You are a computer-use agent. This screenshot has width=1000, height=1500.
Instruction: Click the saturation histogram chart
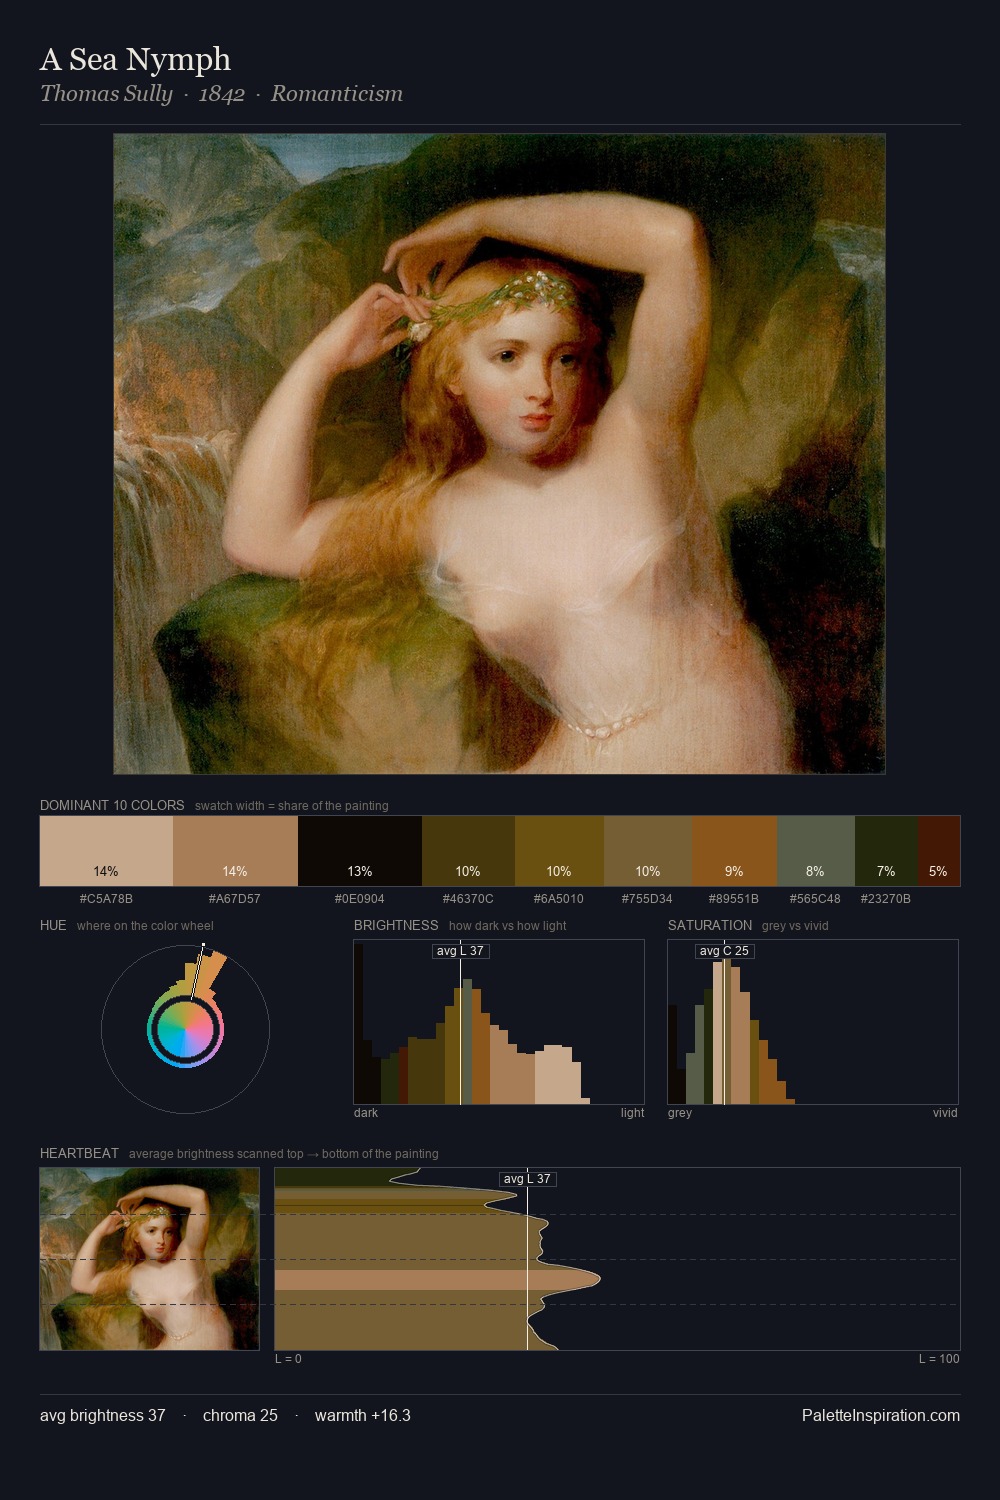click(813, 1022)
